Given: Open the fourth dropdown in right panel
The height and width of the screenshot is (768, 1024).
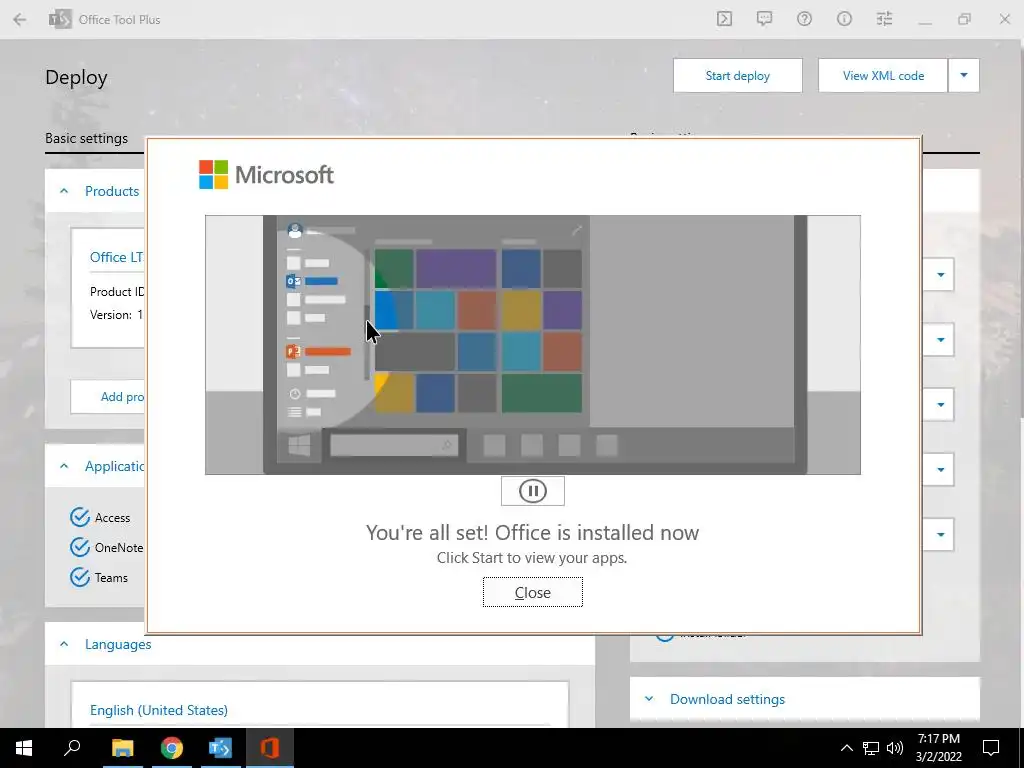Looking at the screenshot, I should click(x=940, y=470).
